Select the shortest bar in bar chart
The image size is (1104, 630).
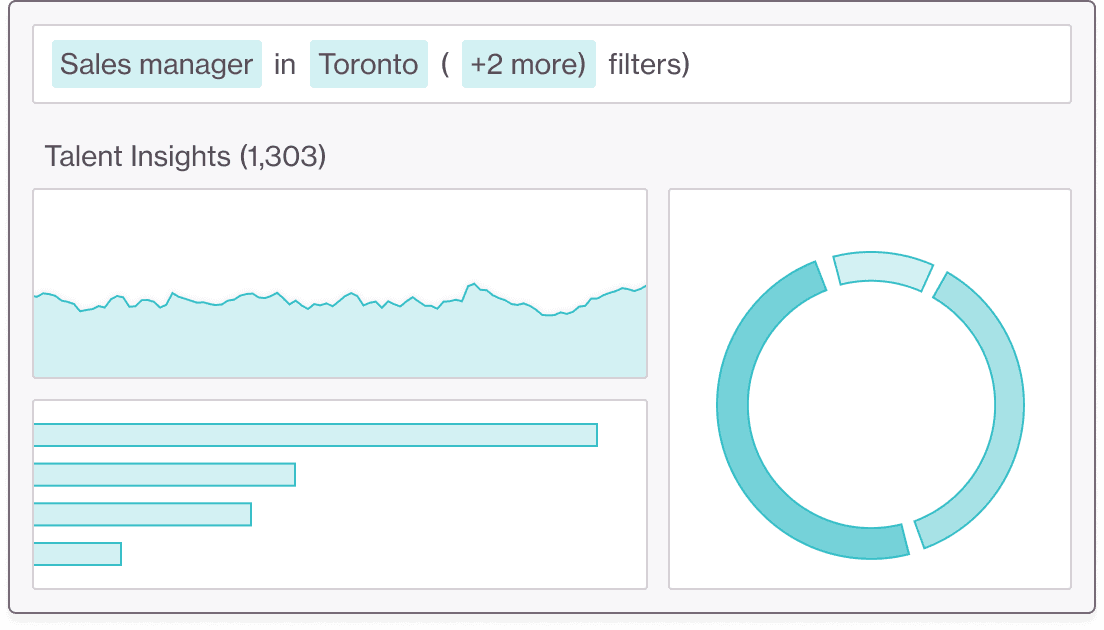[x=77, y=554]
